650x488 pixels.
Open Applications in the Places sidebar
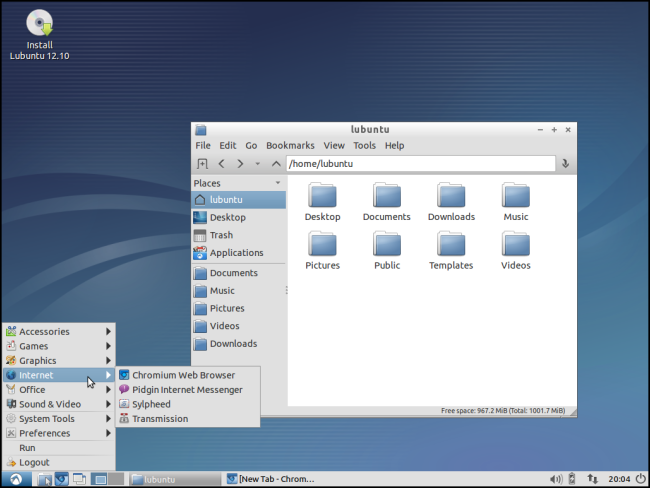click(239, 252)
